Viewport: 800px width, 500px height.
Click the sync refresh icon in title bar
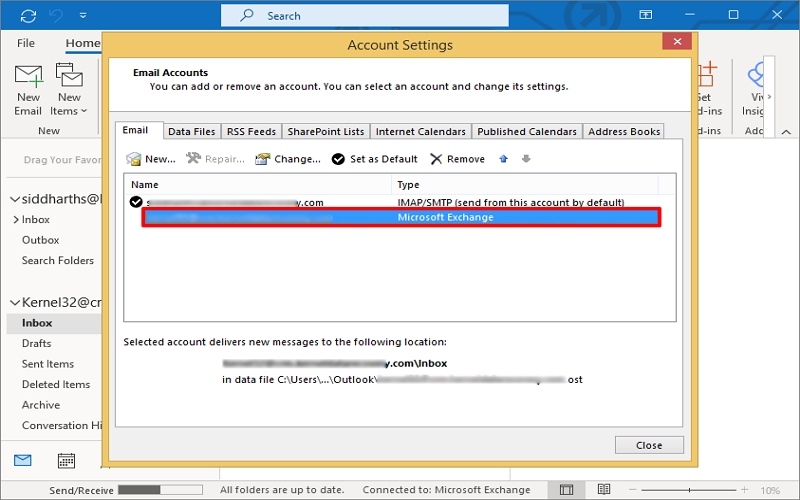pyautogui.click(x=27, y=15)
